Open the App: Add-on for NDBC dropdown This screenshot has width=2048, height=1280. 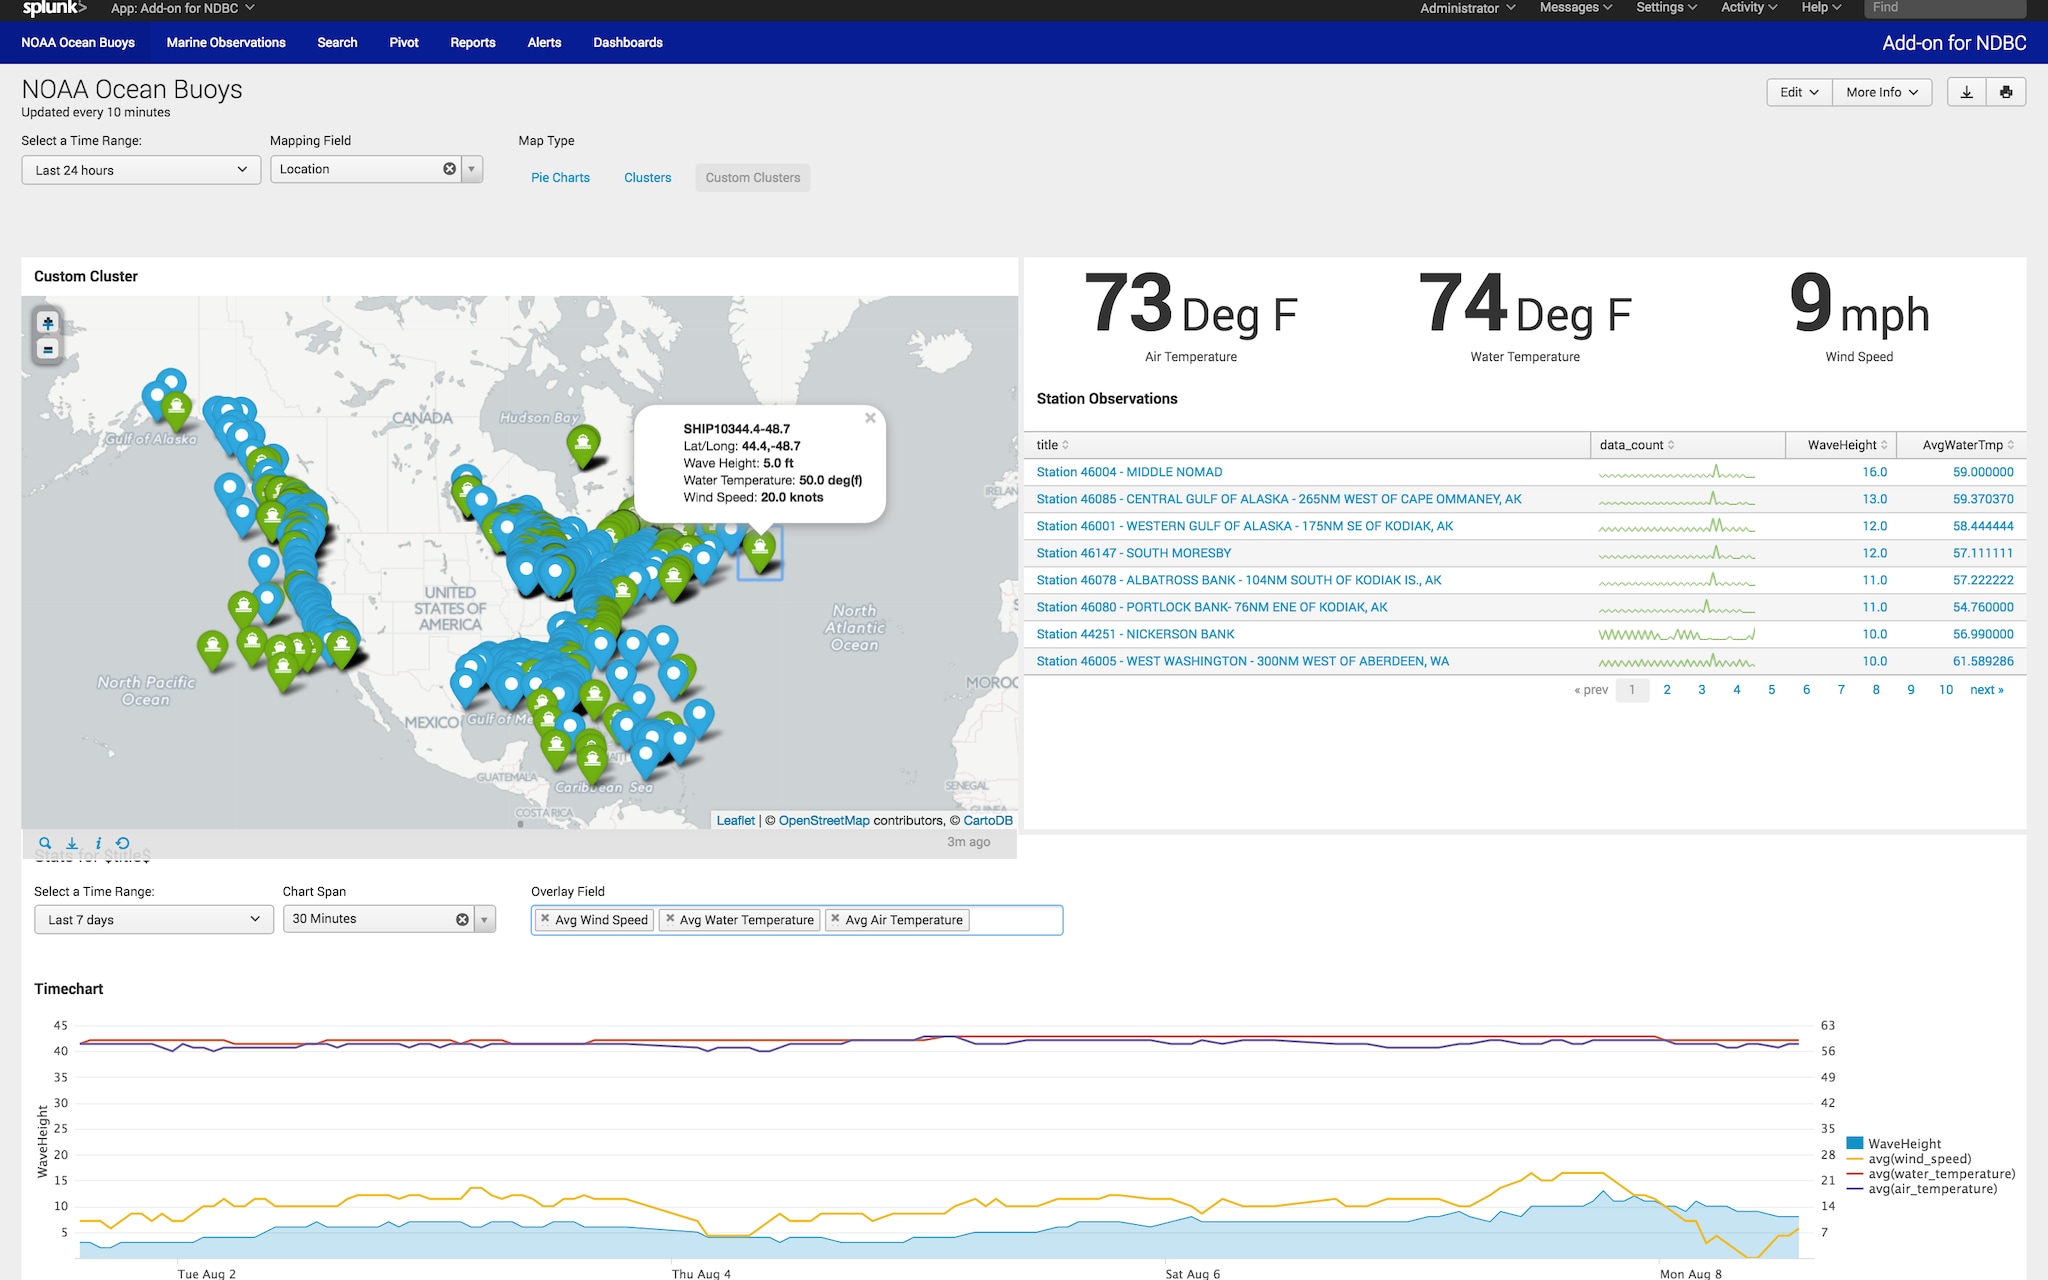tap(182, 8)
